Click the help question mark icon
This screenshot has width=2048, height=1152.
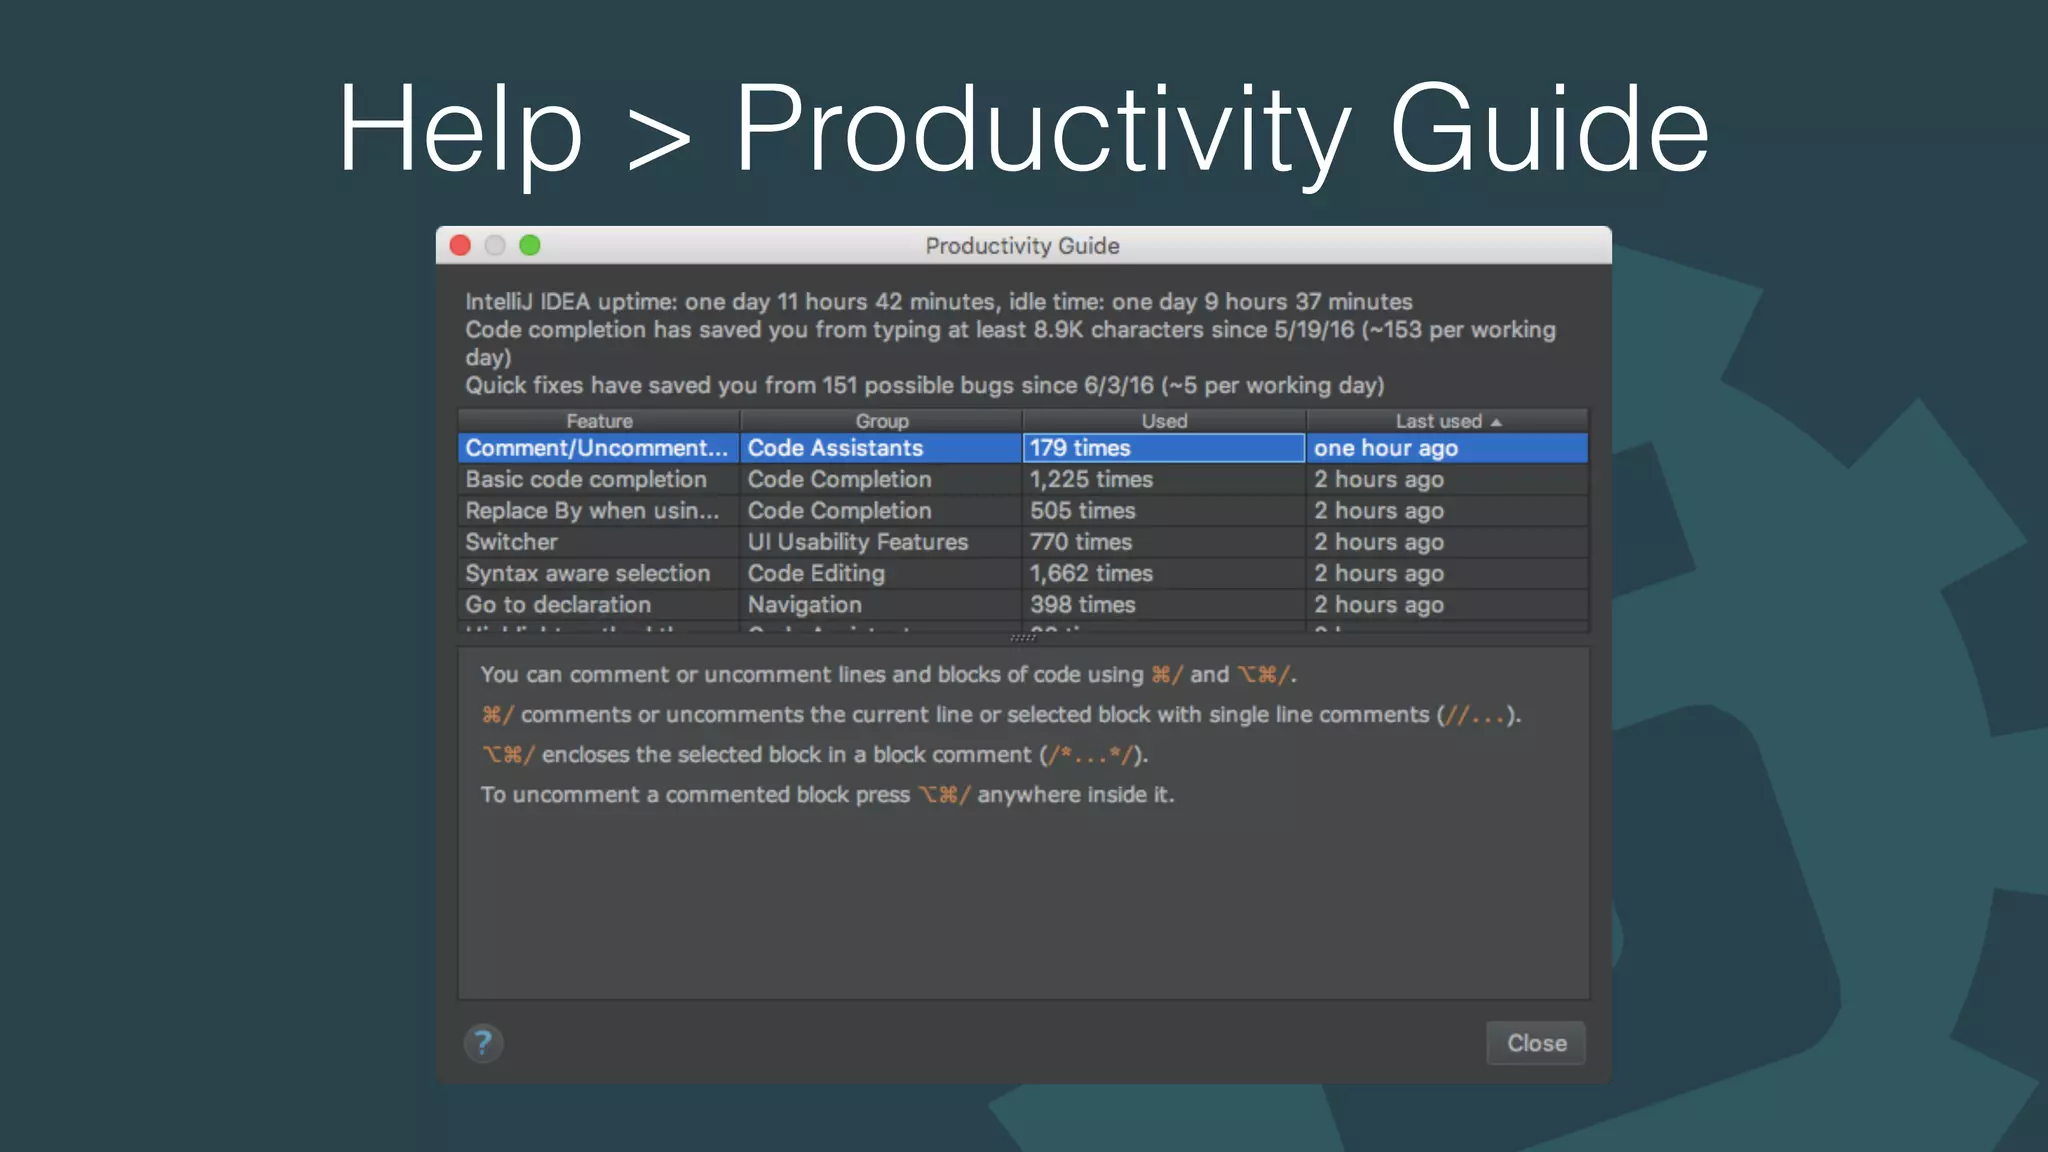pos(483,1043)
